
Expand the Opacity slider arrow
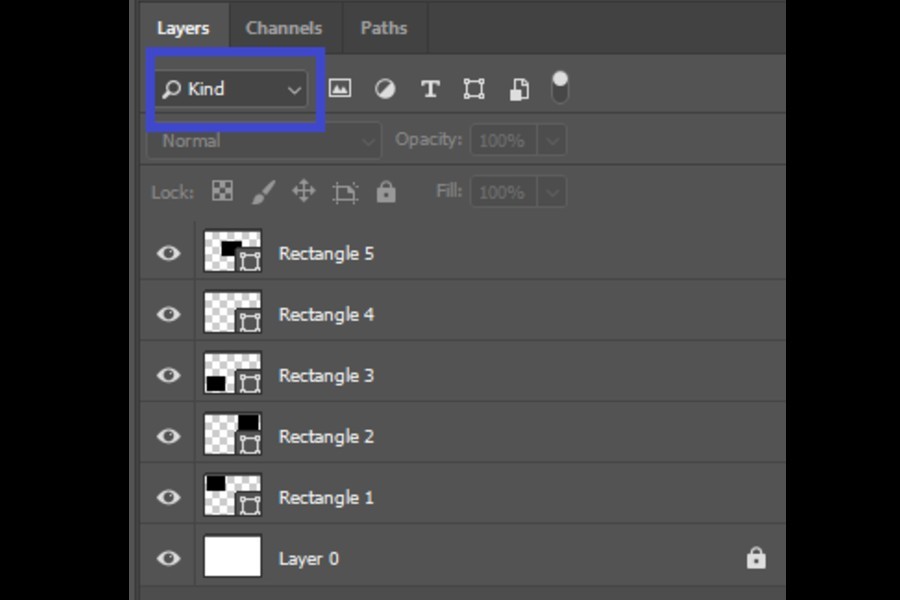point(552,141)
